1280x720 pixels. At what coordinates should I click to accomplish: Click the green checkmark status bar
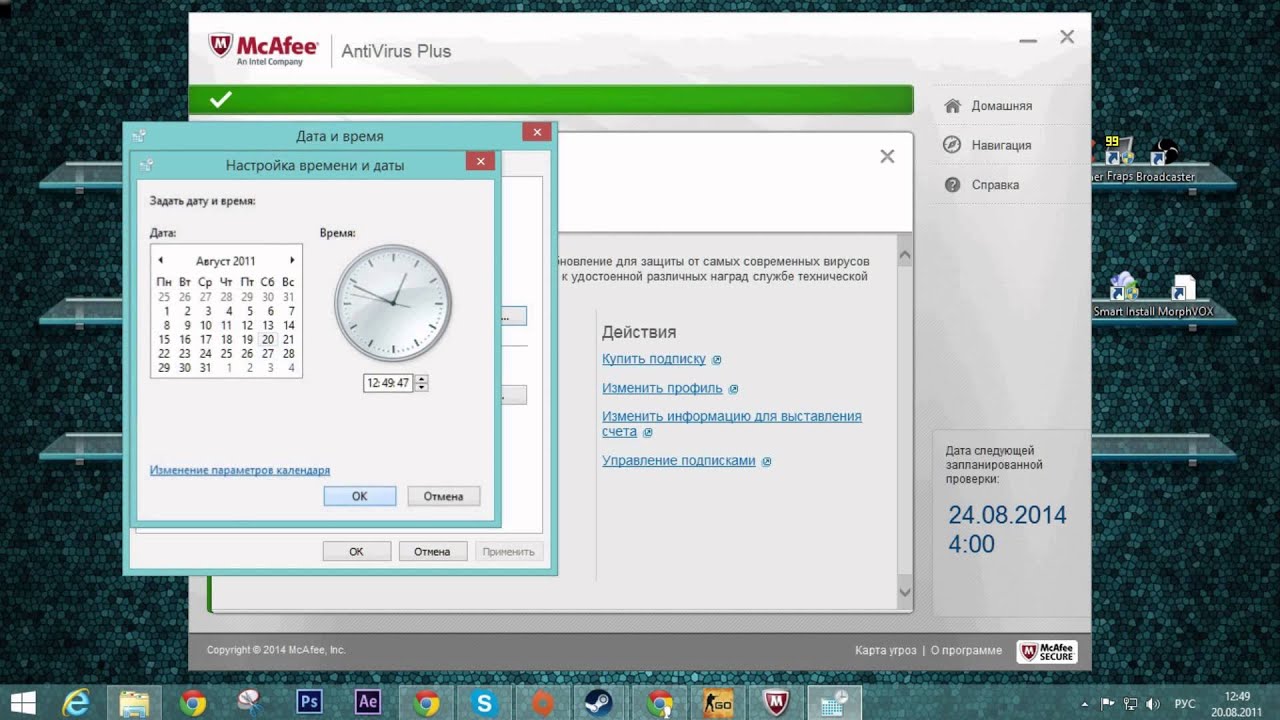551,99
